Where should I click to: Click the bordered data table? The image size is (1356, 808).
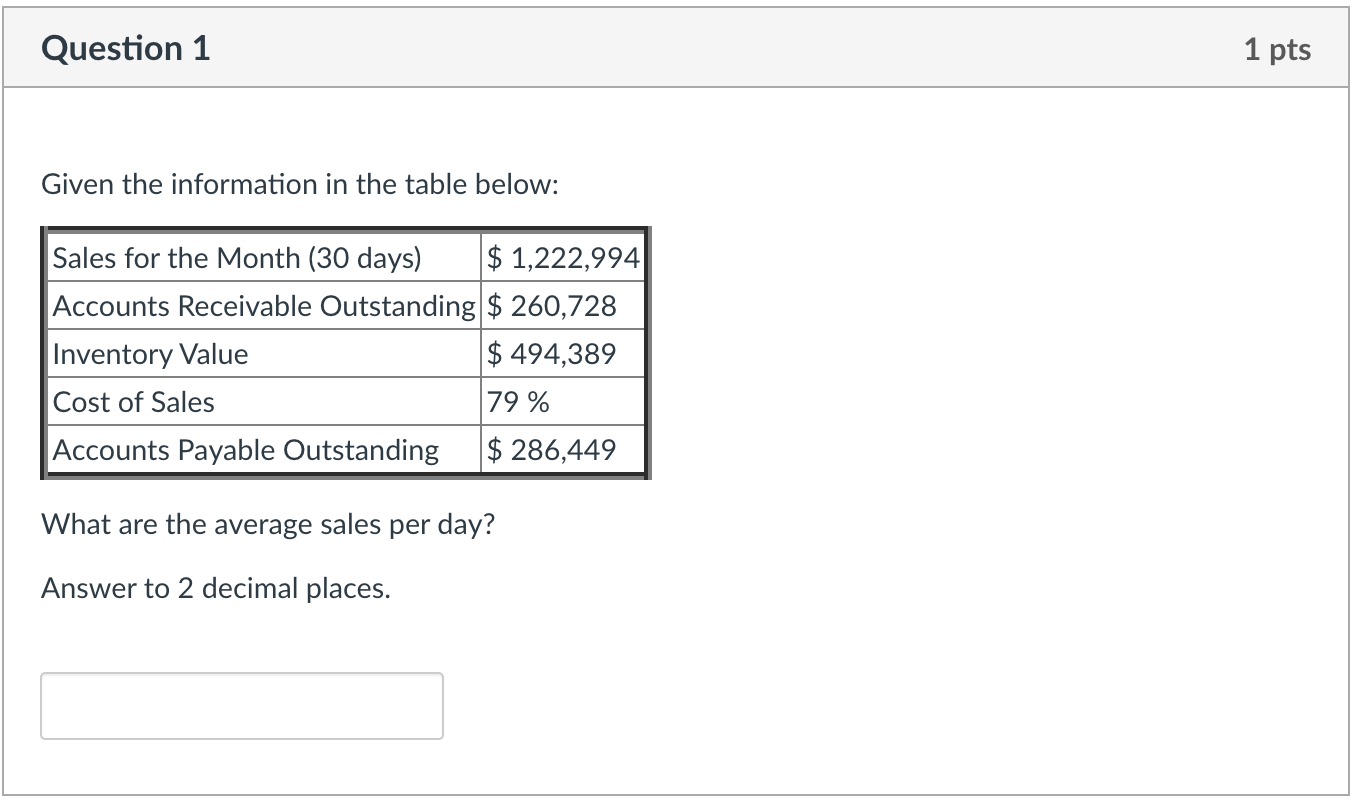tap(344, 353)
